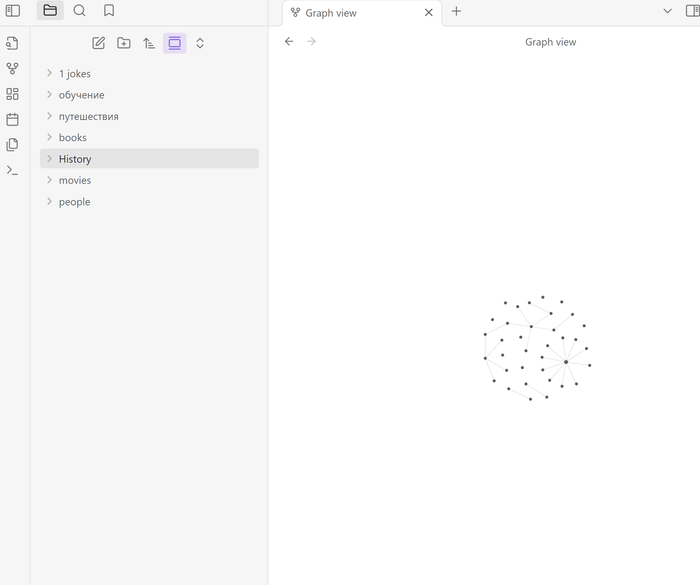This screenshot has width=700, height=585.
Task: Toggle the right sidebar
Action: (x=692, y=11)
